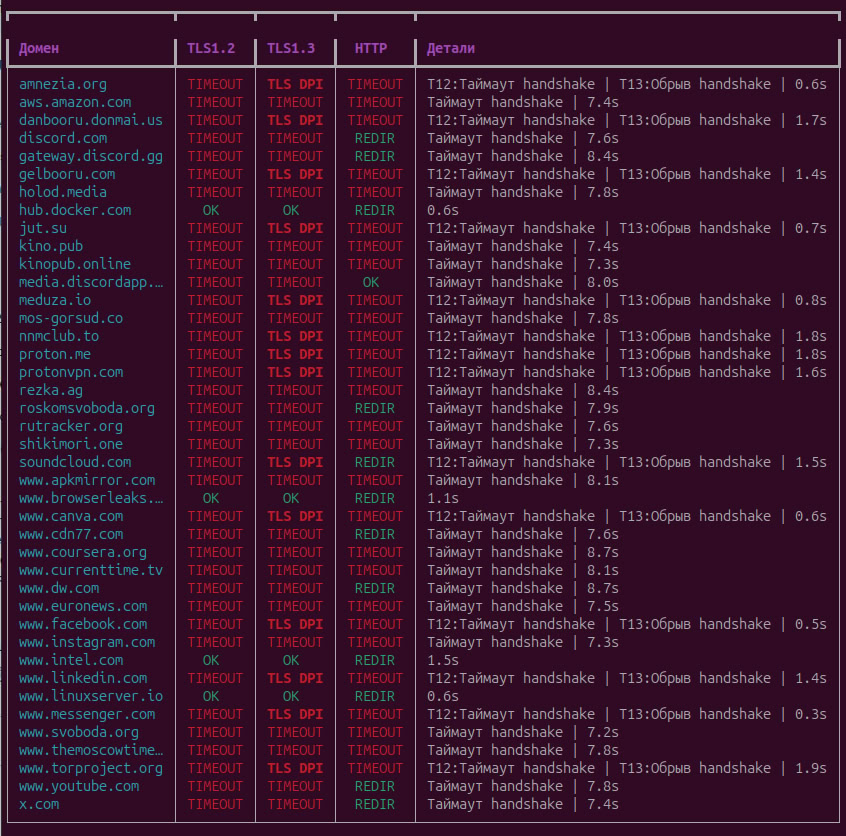This screenshot has width=846, height=836.
Task: Select domain danbooru.donmai.us
Action: 91,120
